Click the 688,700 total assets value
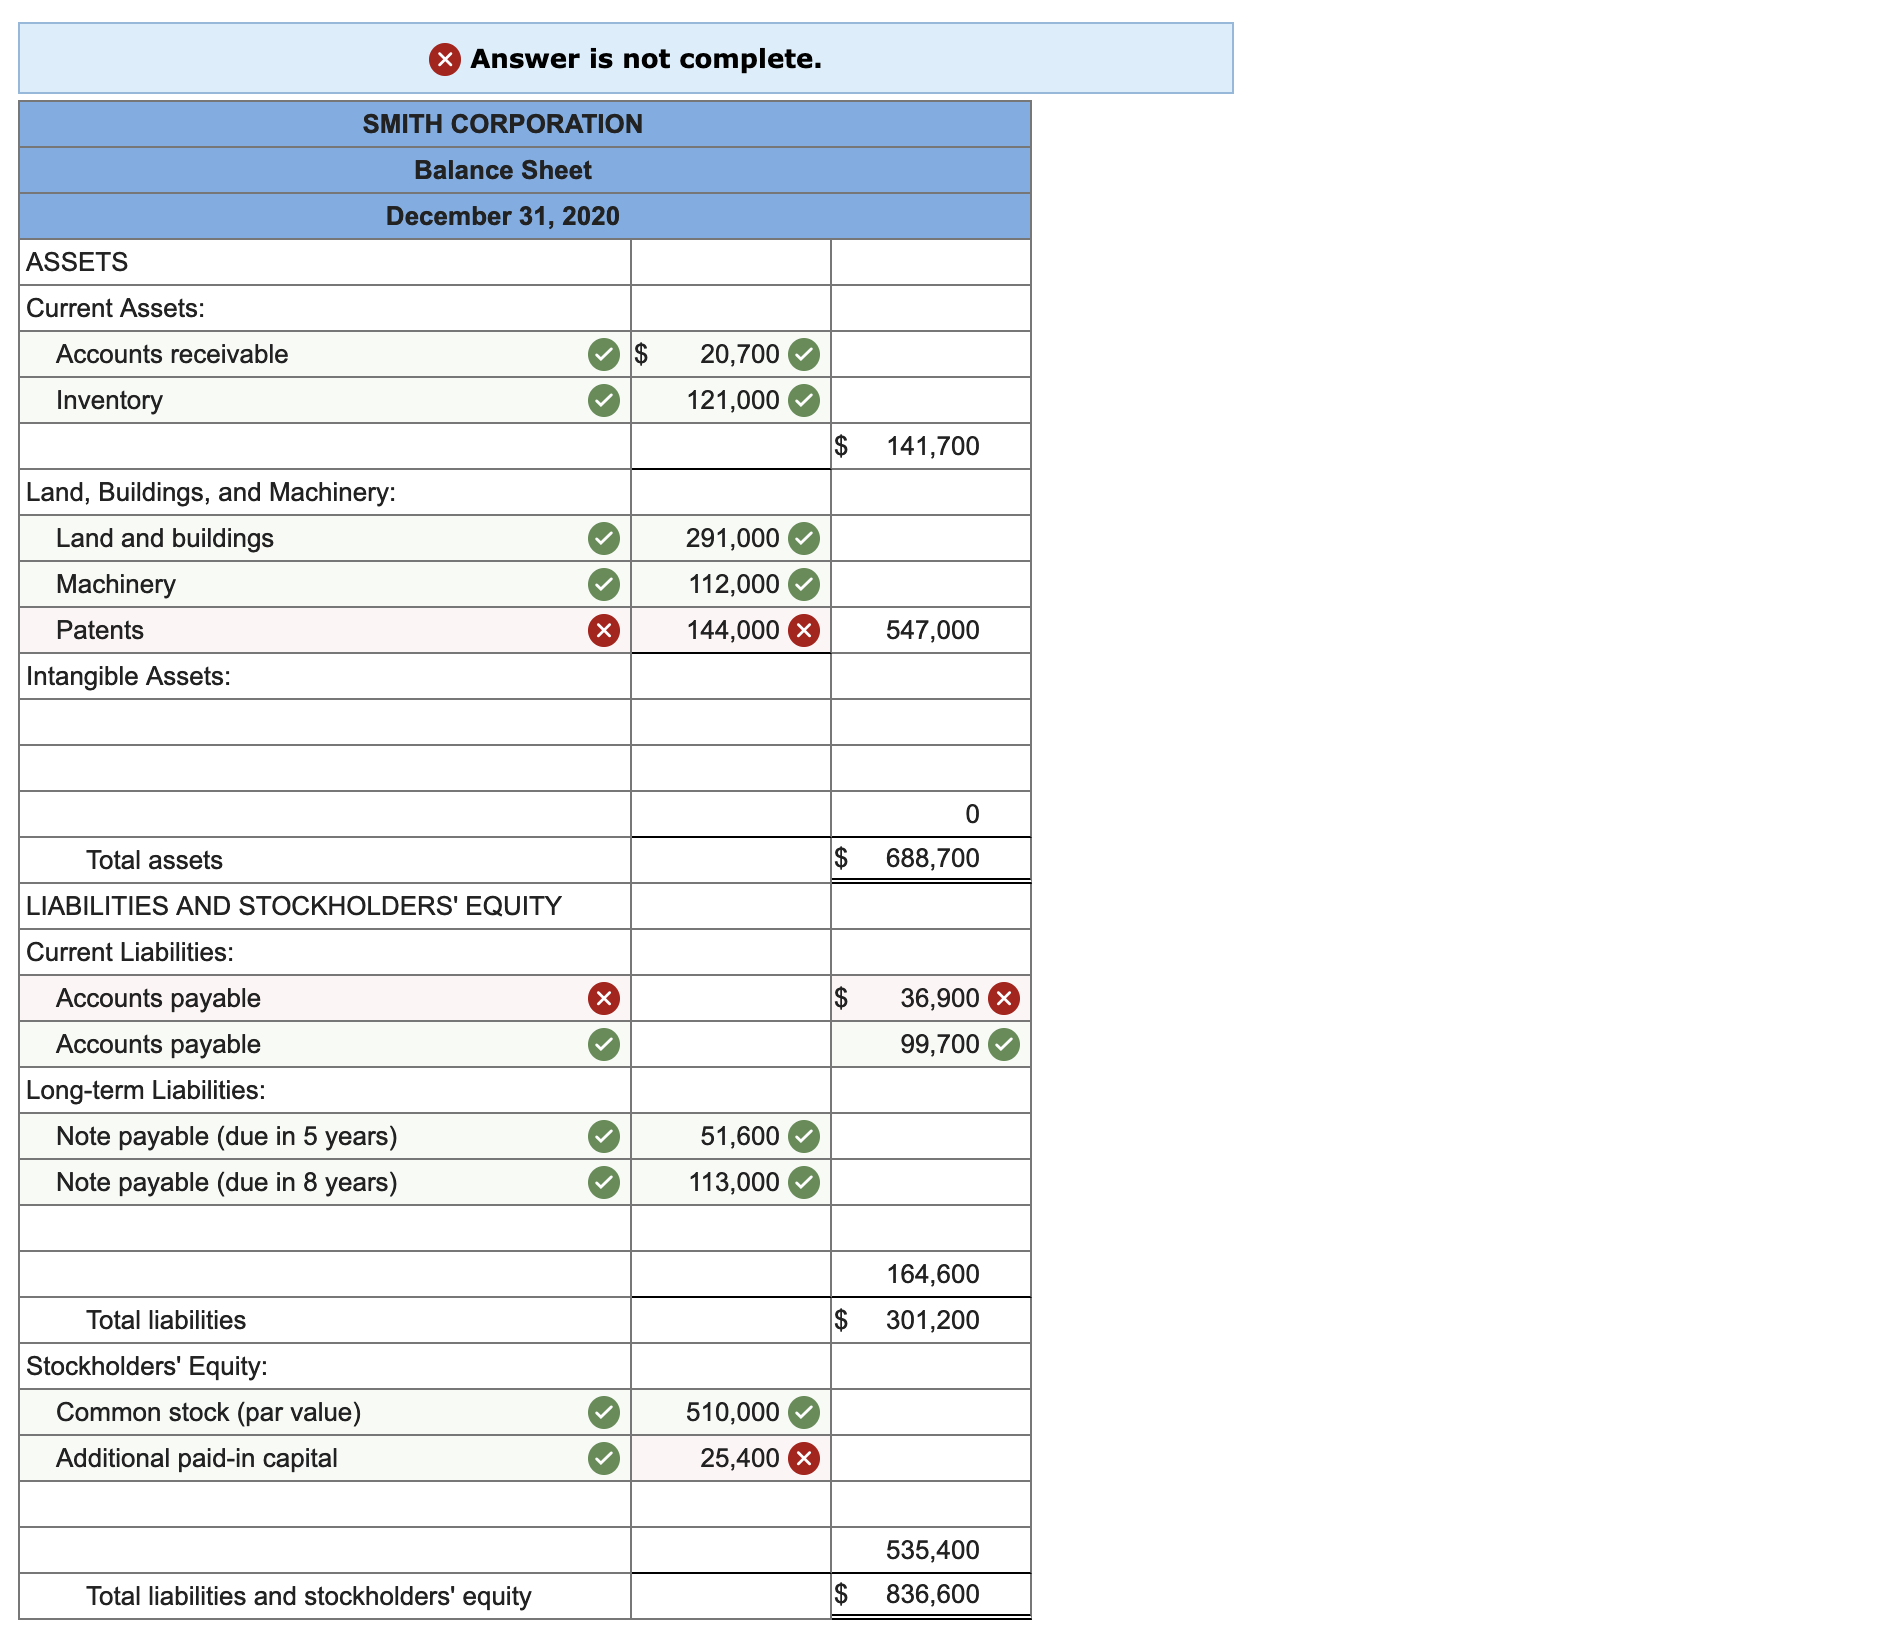Viewport: 1878px width, 1628px height. click(x=932, y=858)
